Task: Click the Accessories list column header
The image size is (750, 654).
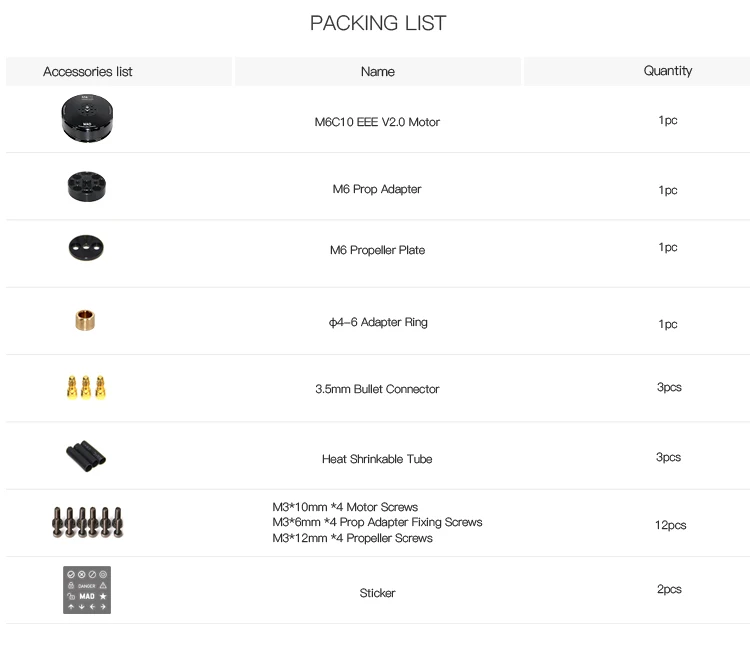Action: click(88, 72)
